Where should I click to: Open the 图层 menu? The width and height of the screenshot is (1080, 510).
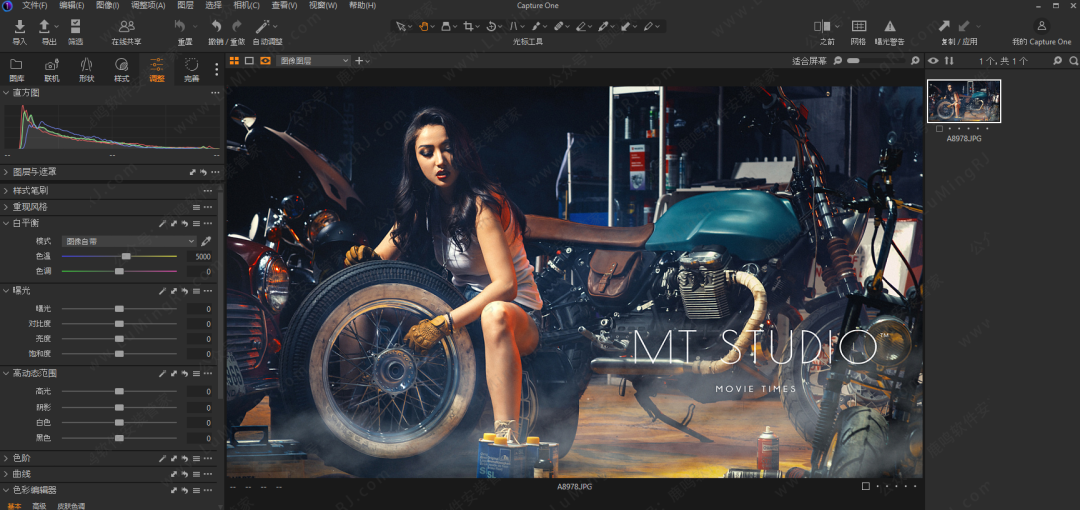(x=186, y=5)
